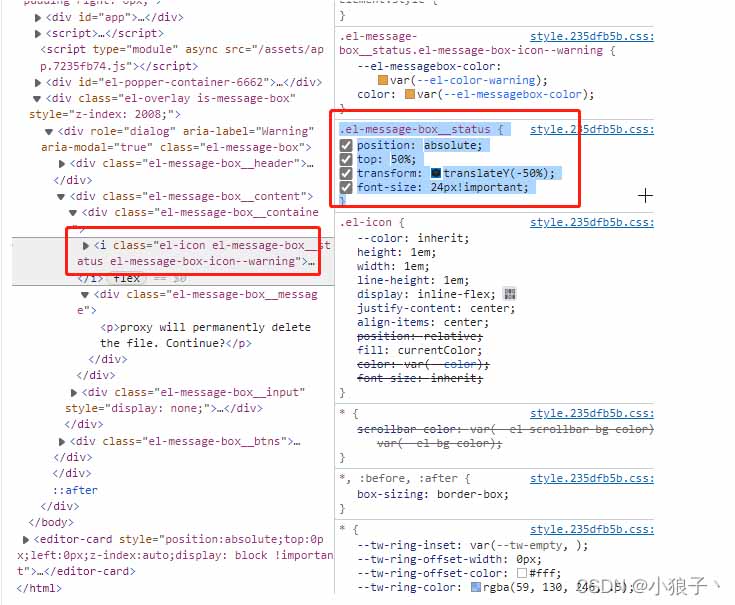Click the orange --el-color-warning swatch
Image resolution: width=735 pixels, height=605 pixels.
(382, 81)
